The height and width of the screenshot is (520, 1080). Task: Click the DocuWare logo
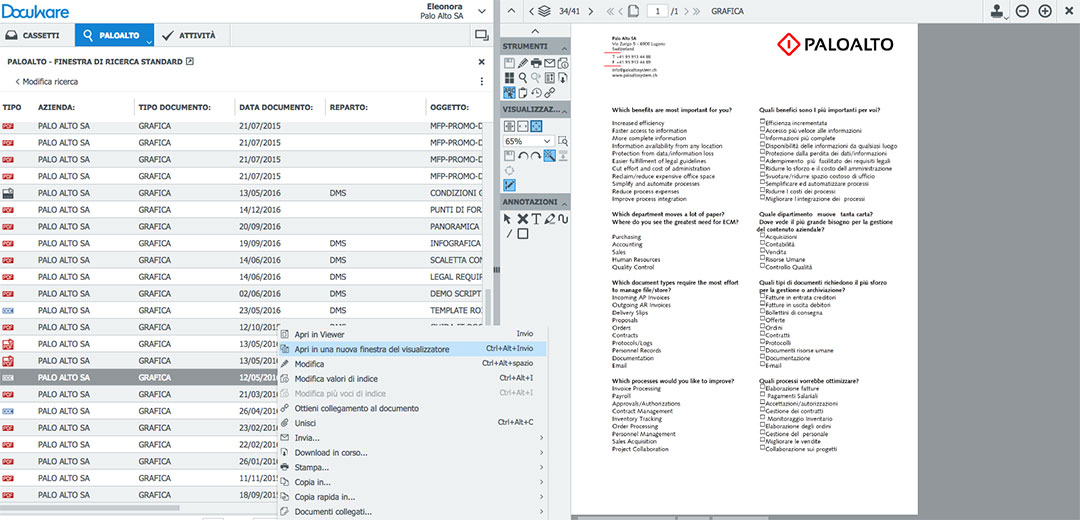coord(34,11)
